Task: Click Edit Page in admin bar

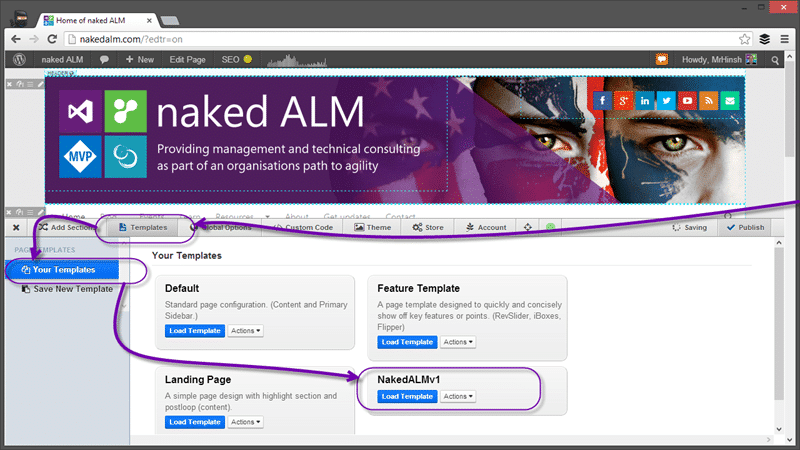Action: 187,60
